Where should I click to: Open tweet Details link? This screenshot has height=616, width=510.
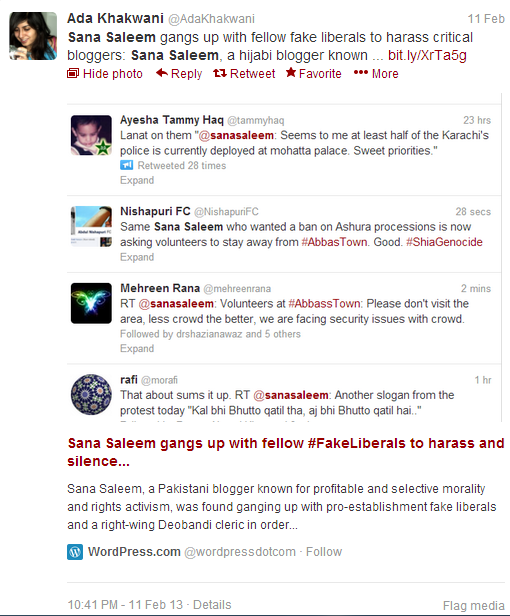[x=212, y=605]
